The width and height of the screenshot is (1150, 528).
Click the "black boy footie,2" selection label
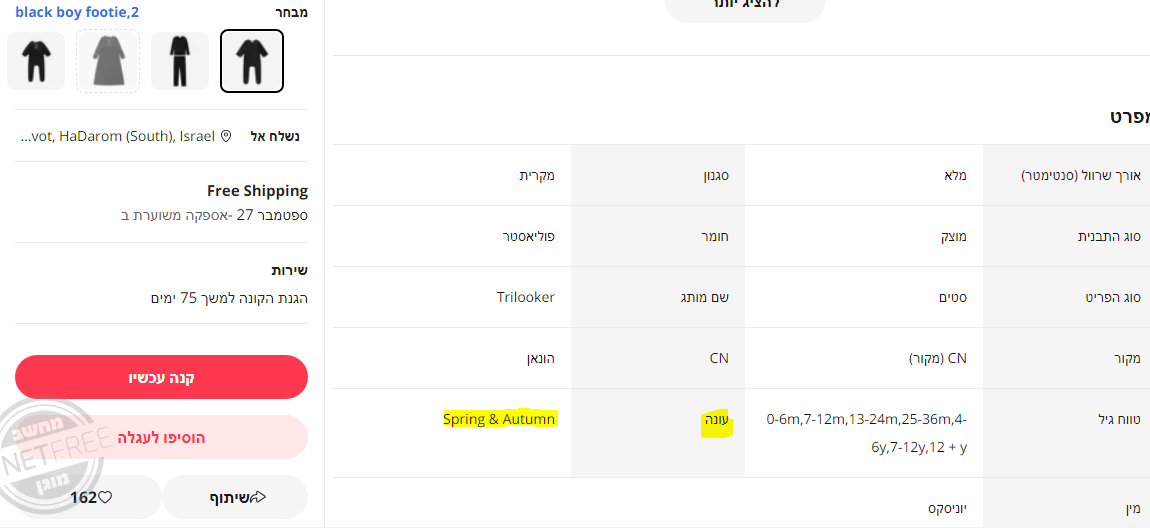coord(77,12)
